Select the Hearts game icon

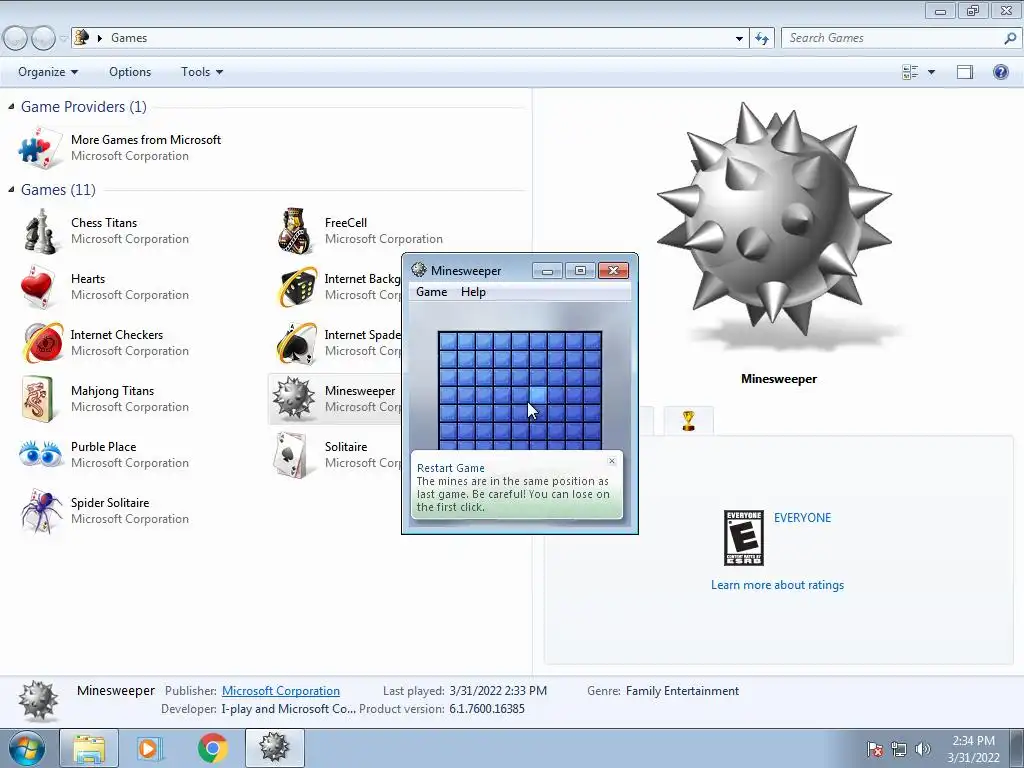coord(38,287)
